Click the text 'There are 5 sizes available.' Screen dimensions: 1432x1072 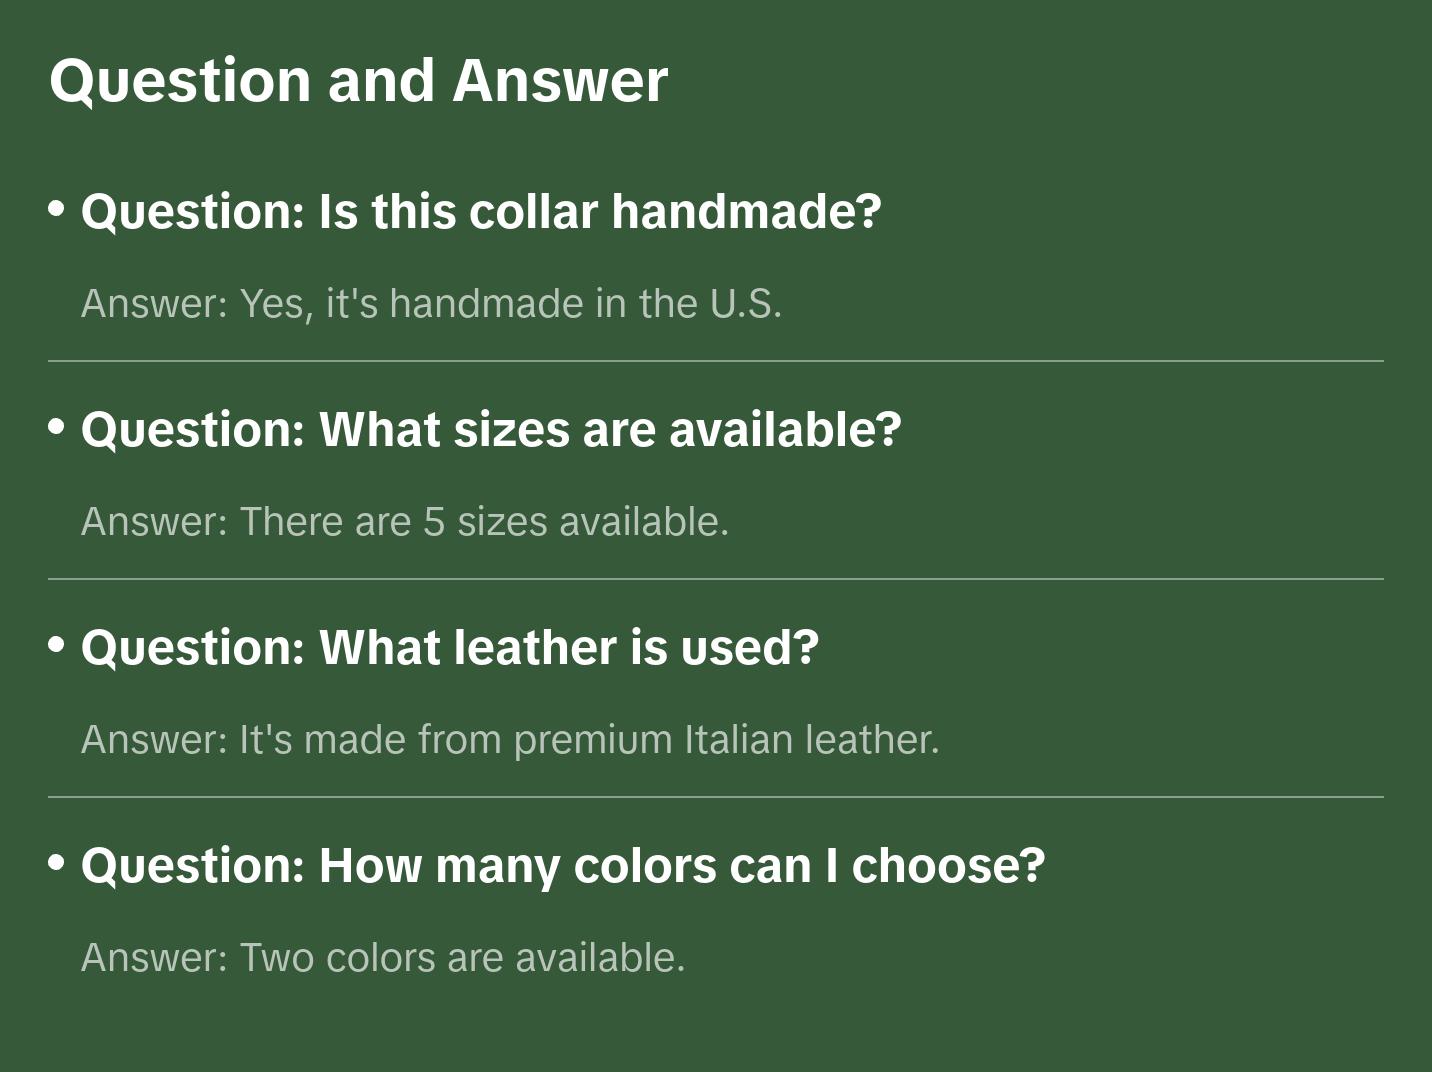click(x=484, y=521)
